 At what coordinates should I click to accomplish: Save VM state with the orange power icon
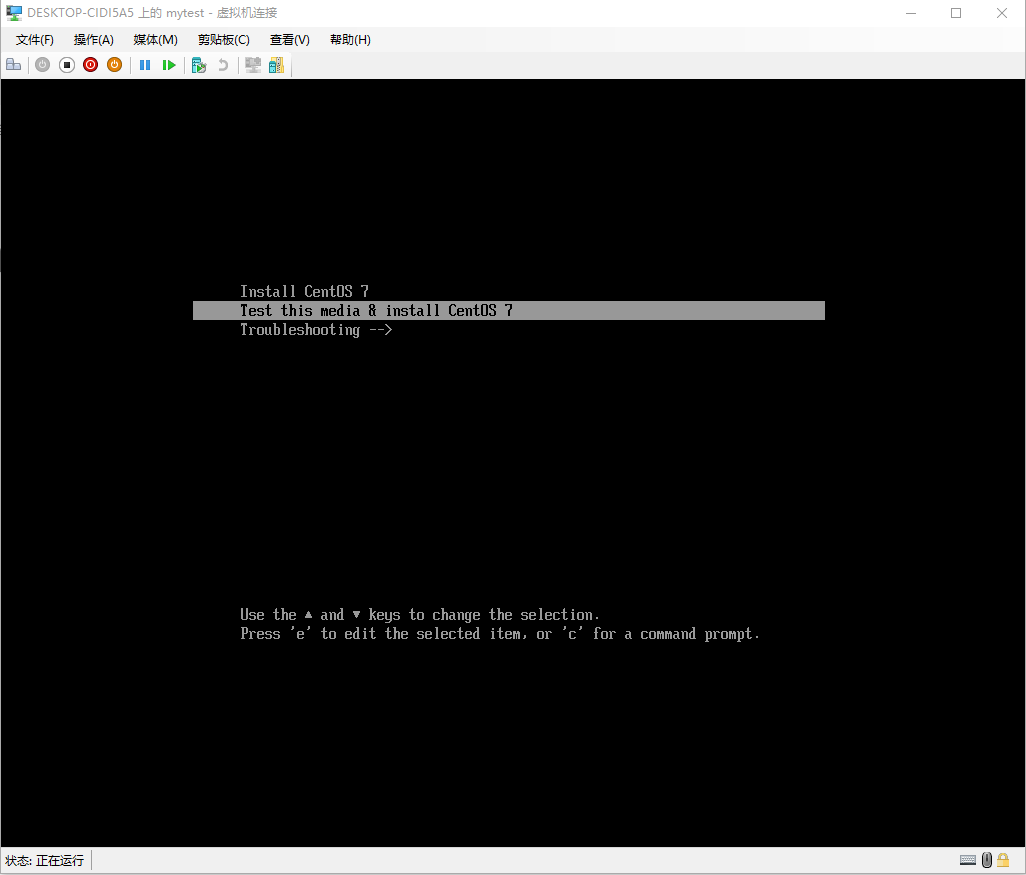pos(115,65)
